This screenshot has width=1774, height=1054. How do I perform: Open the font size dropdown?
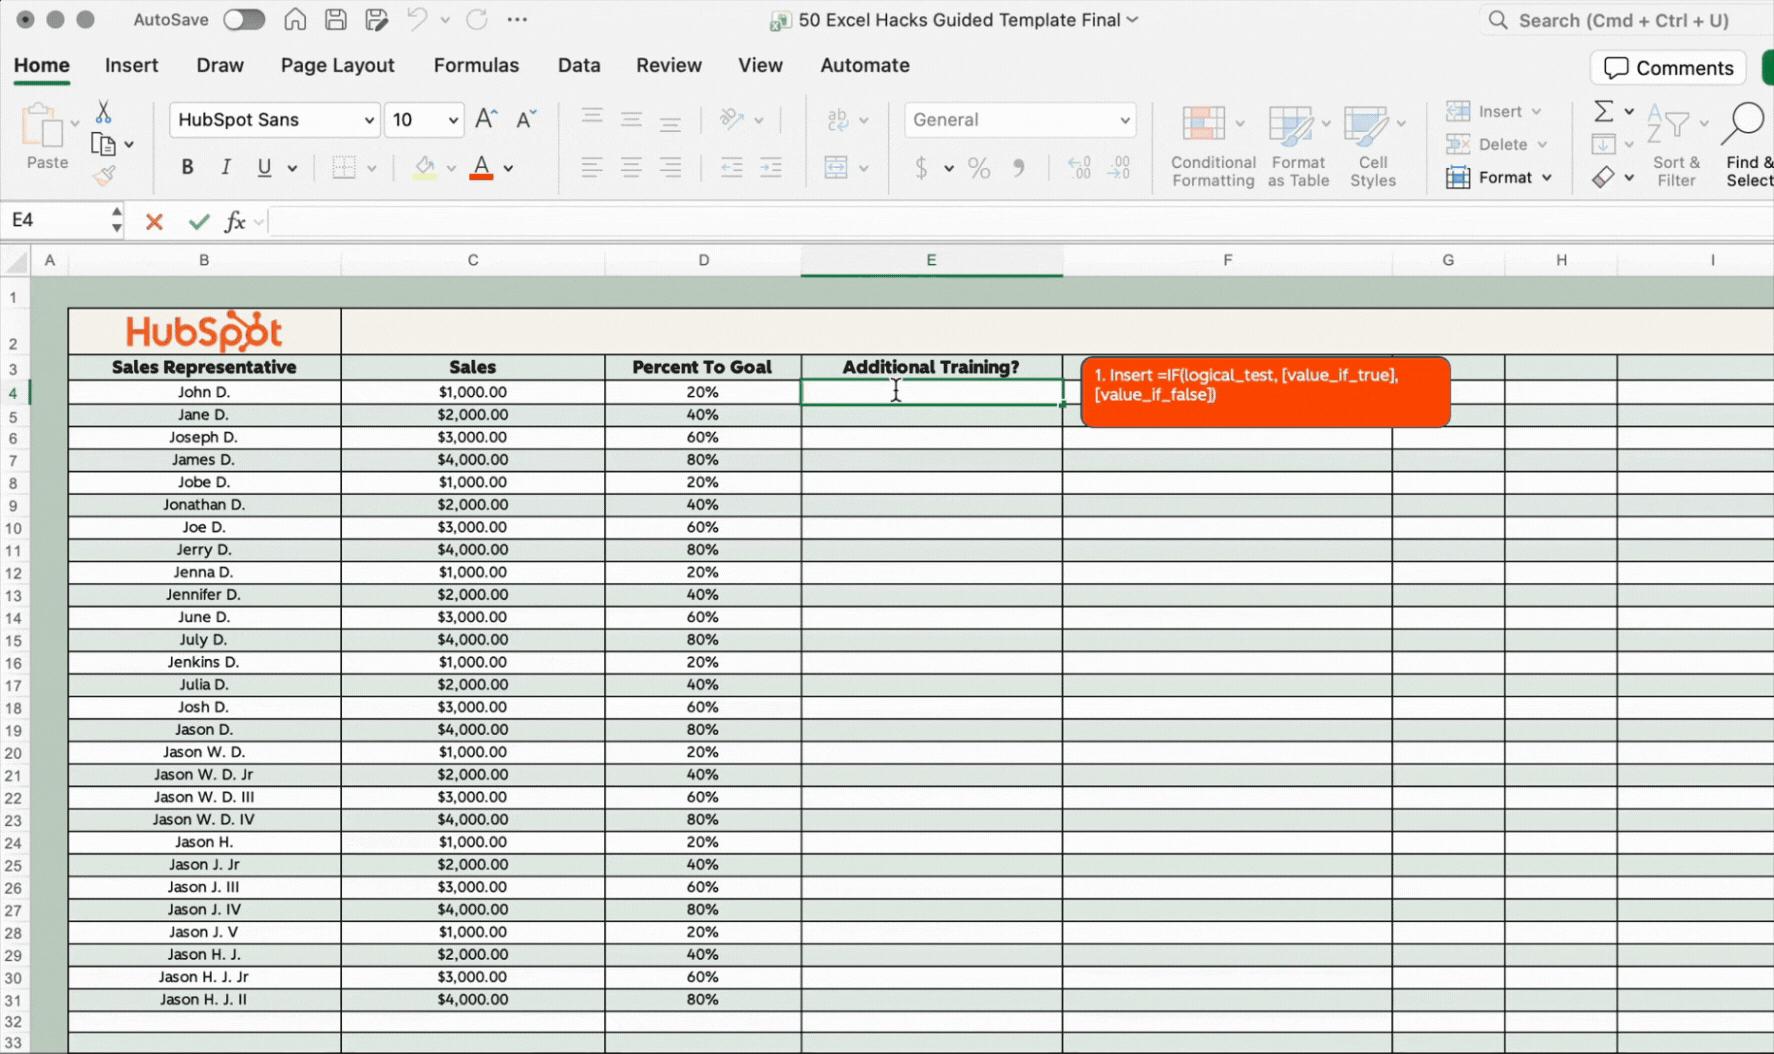453,120
